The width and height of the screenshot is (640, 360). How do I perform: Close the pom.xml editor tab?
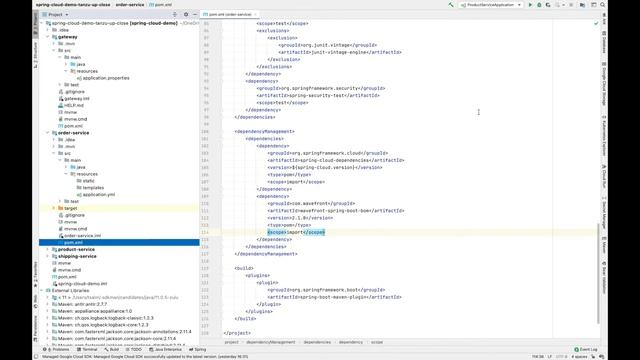tap(256, 14)
